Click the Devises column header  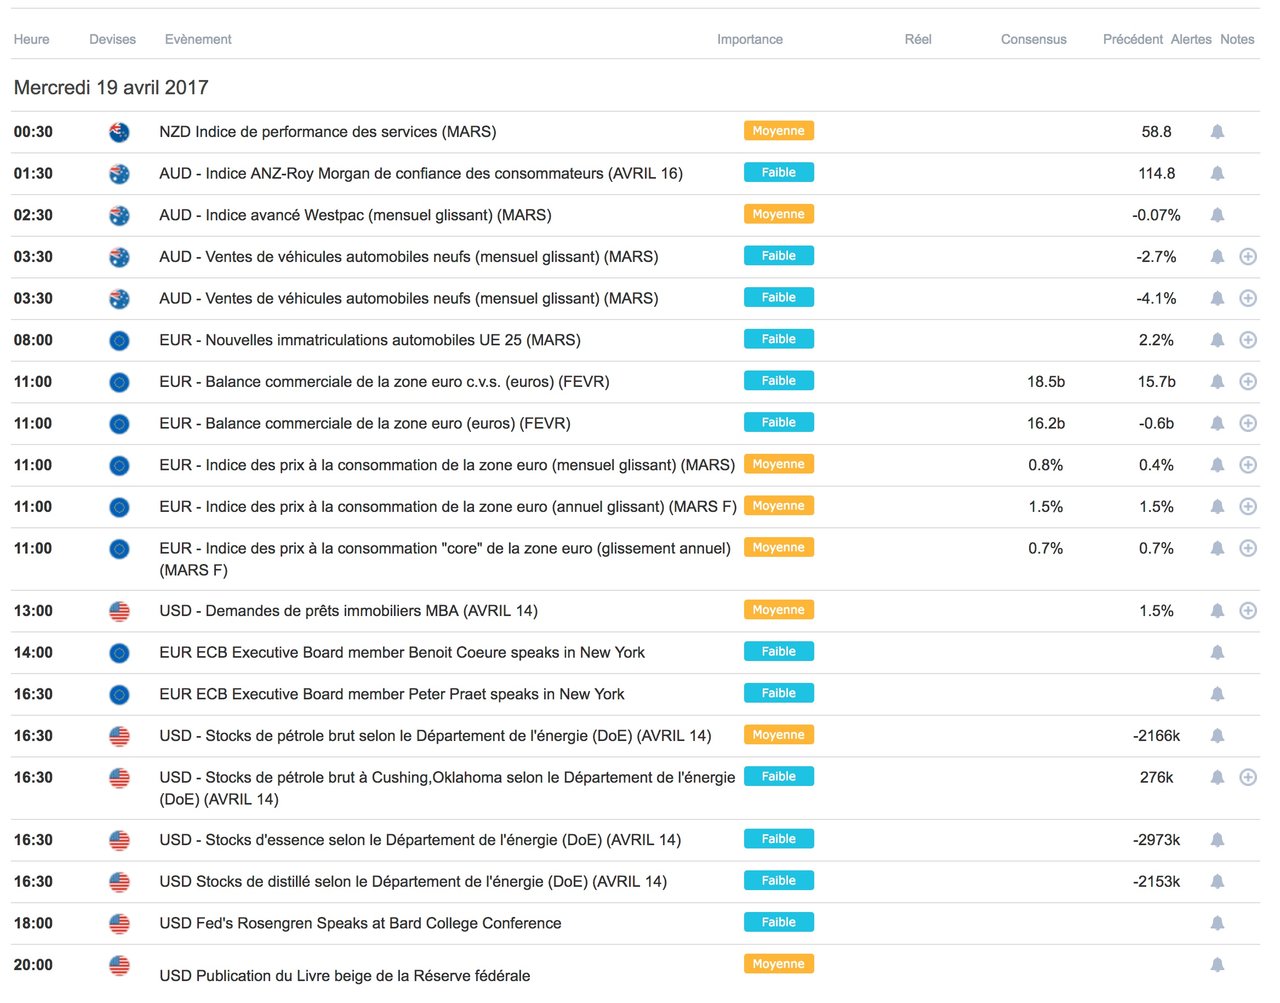[112, 40]
